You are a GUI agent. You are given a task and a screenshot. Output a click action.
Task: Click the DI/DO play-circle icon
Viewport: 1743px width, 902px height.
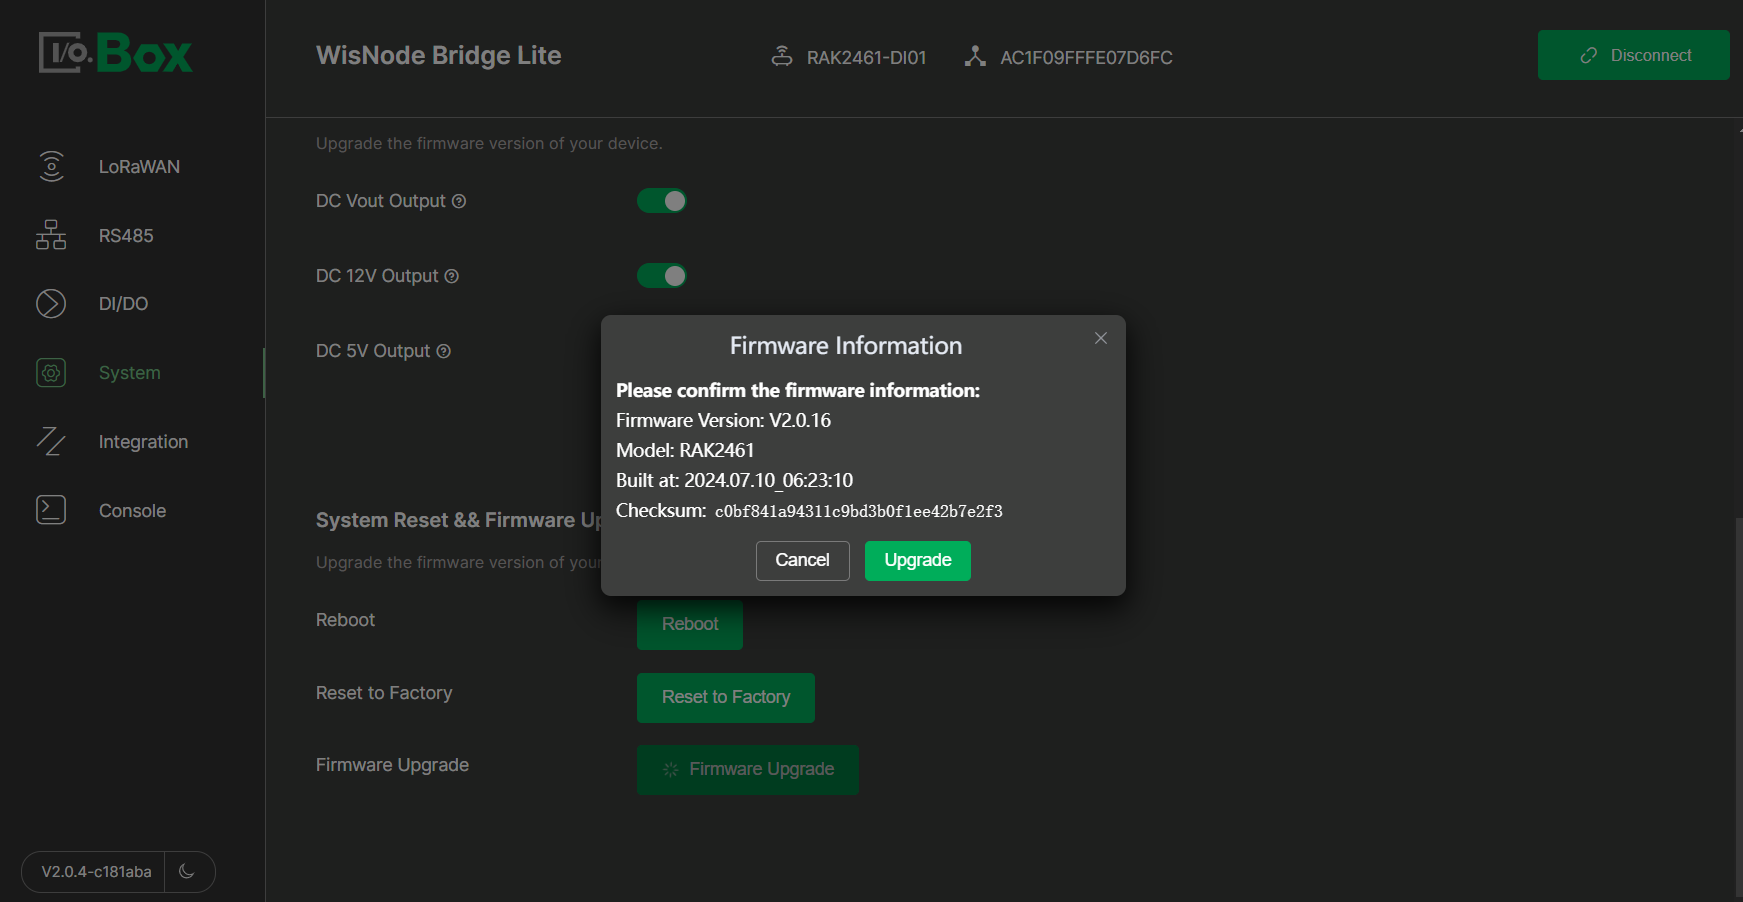pos(51,303)
